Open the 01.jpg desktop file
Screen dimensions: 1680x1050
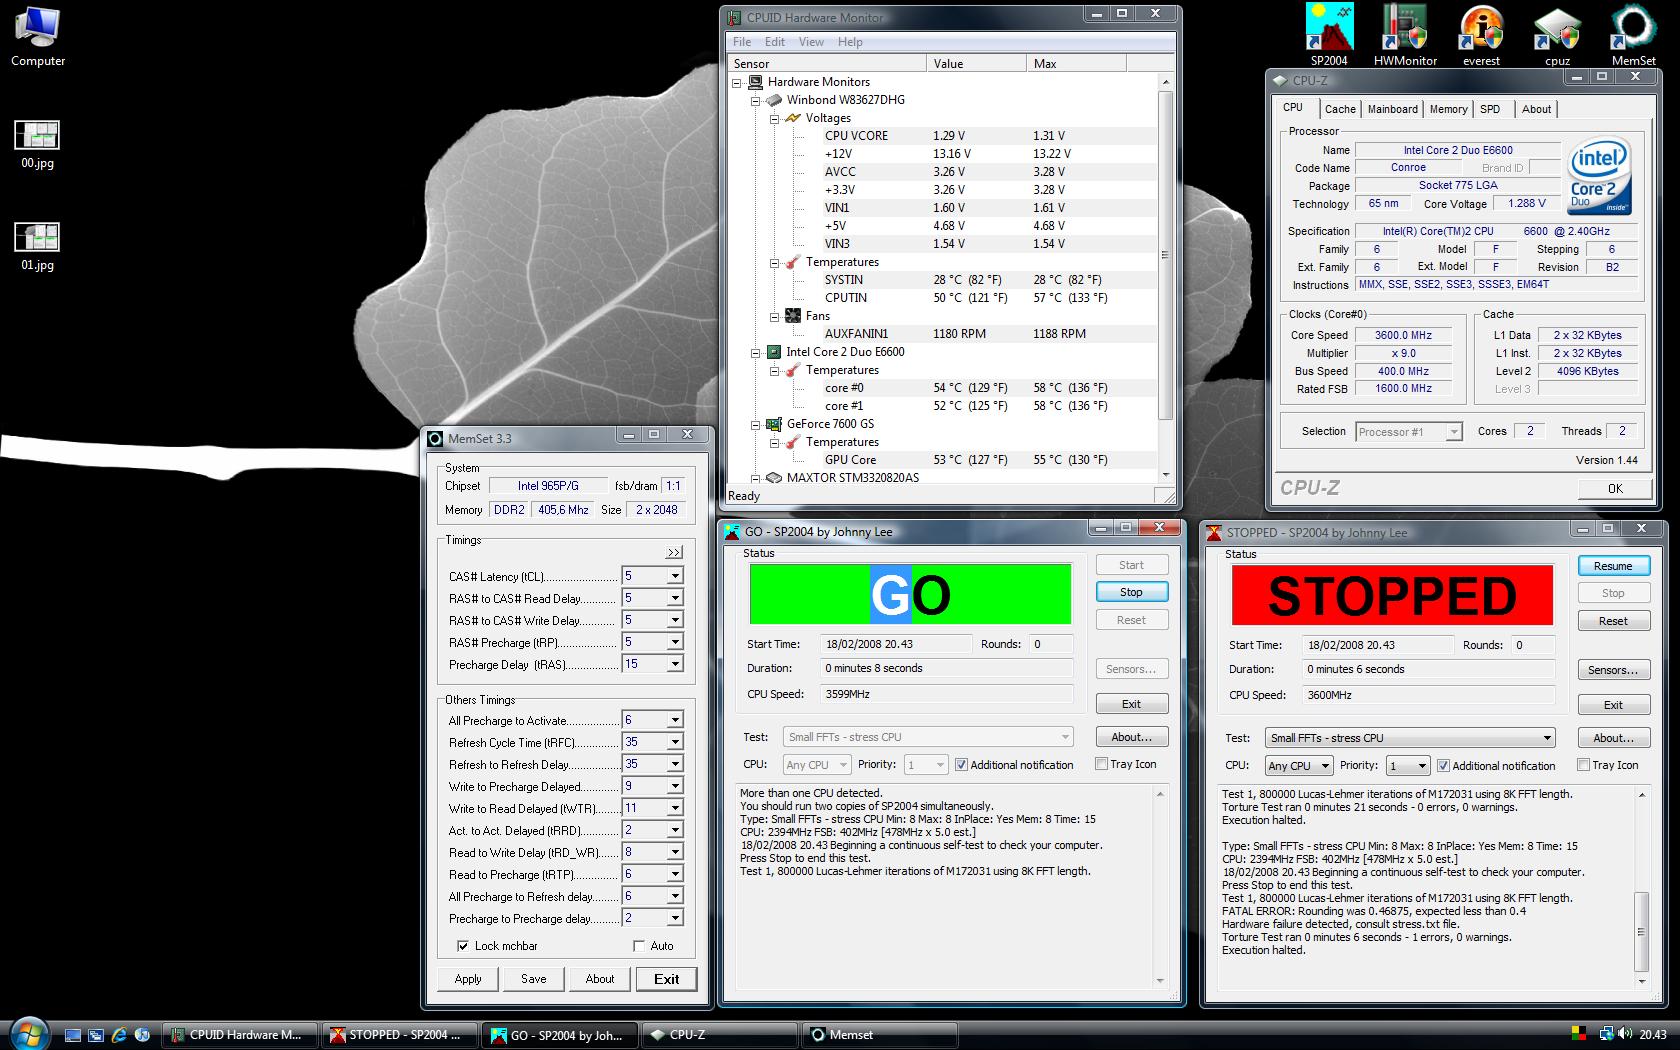tap(37, 246)
